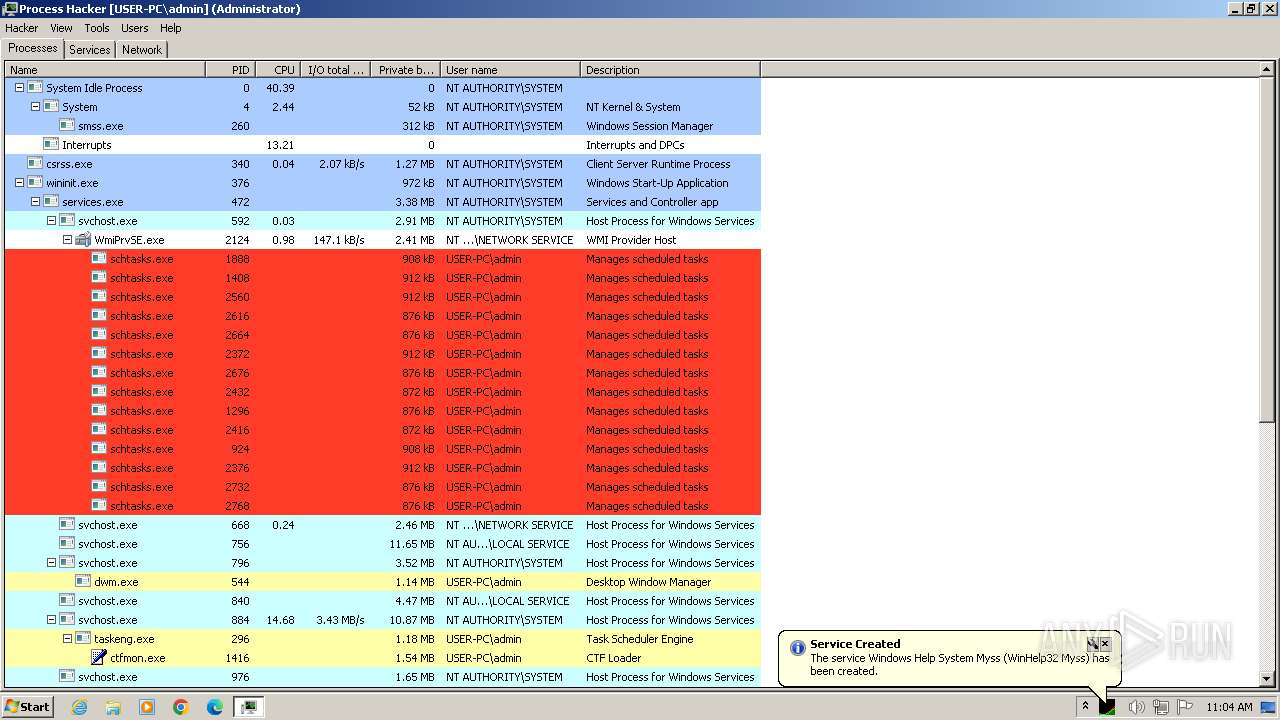Click icon of schtasks.exe PID 1888
The width and height of the screenshot is (1280, 720).
[x=99, y=259]
